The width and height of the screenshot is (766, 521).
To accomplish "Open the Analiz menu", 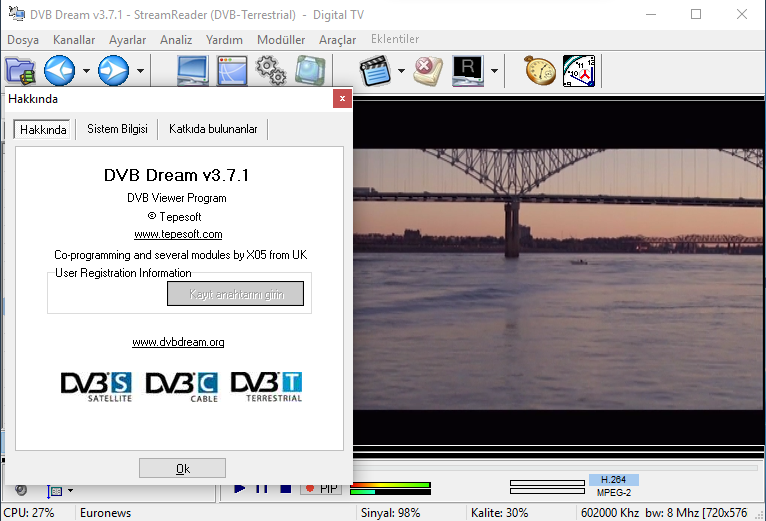I will click(x=176, y=40).
